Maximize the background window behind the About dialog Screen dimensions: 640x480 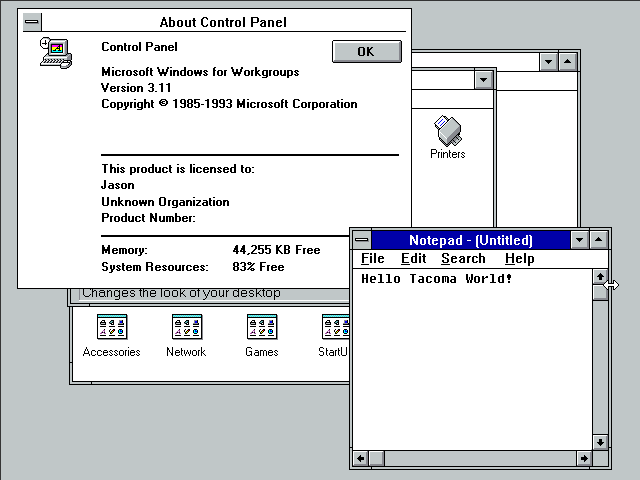pyautogui.click(x=568, y=62)
